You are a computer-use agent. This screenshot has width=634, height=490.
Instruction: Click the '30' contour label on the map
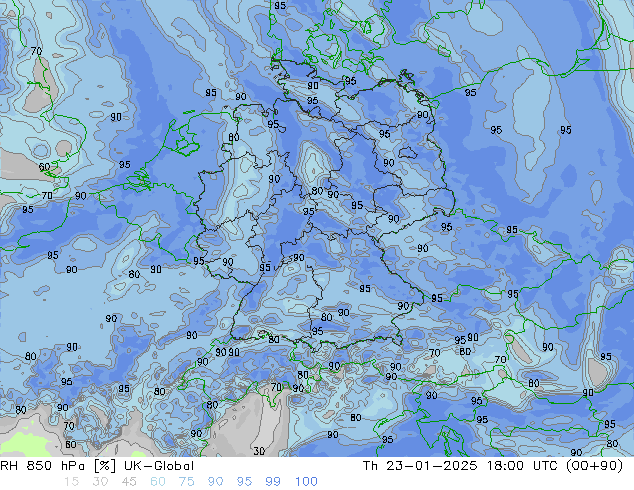(259, 451)
